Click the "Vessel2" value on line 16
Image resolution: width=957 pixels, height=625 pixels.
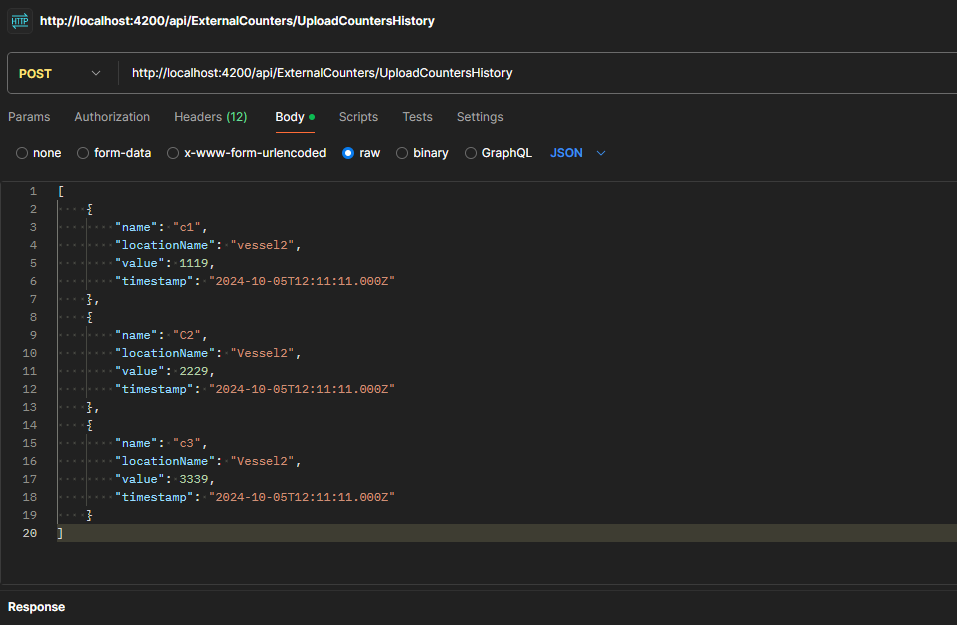click(x=262, y=461)
